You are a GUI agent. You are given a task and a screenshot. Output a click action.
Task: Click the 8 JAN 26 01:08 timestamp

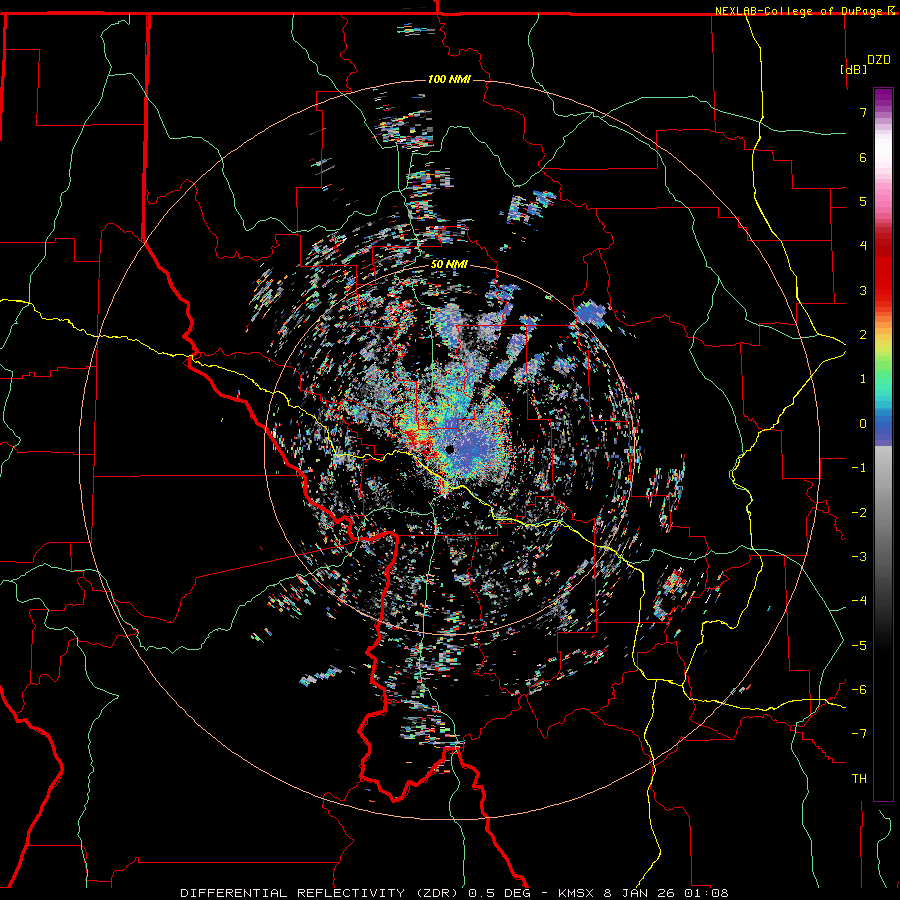pos(666,893)
